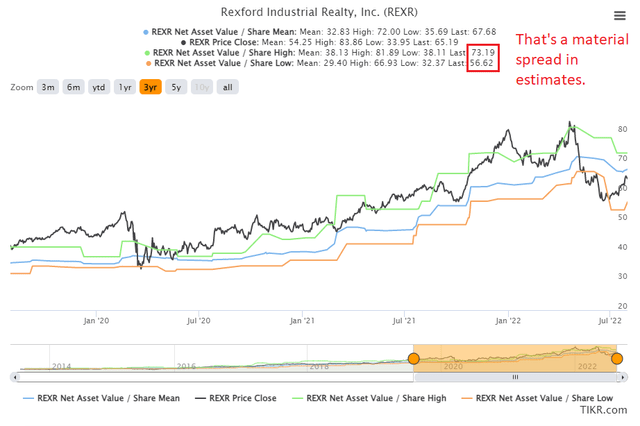Click the navigator scrollbar left arrow
Screen dimensions: 640x426
tap(15, 378)
